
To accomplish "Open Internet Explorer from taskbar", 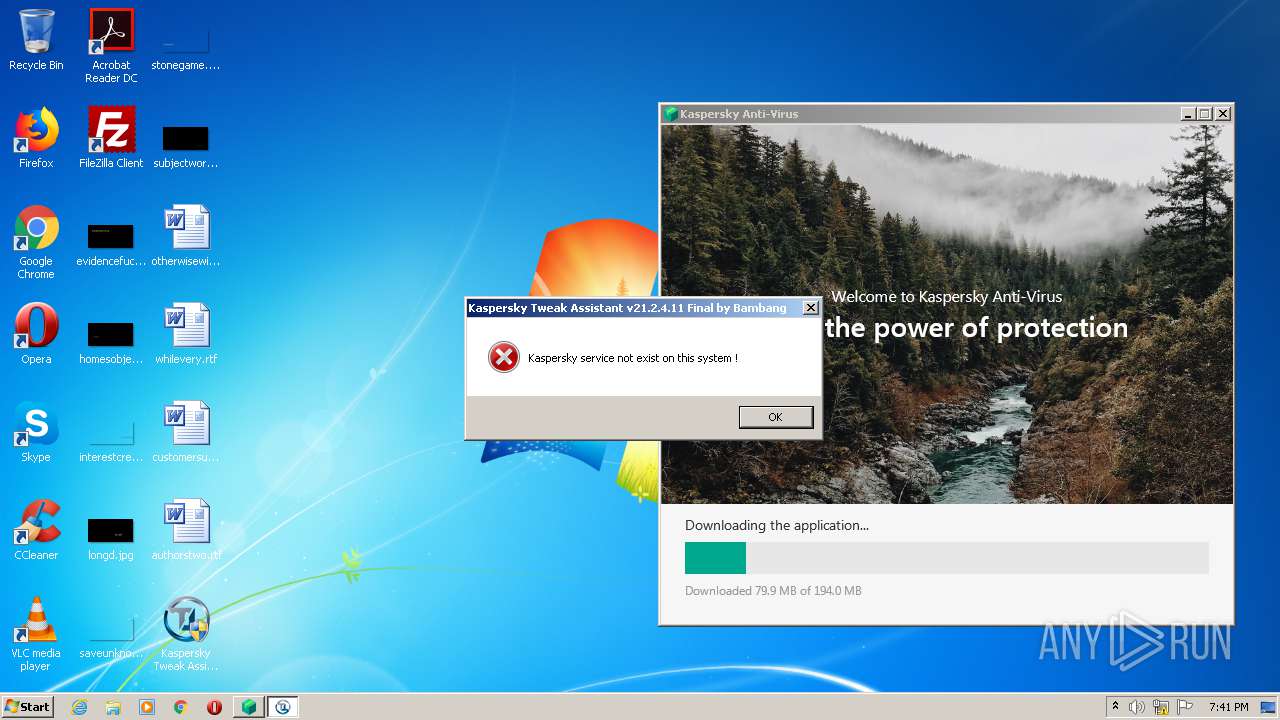I will tap(79, 707).
